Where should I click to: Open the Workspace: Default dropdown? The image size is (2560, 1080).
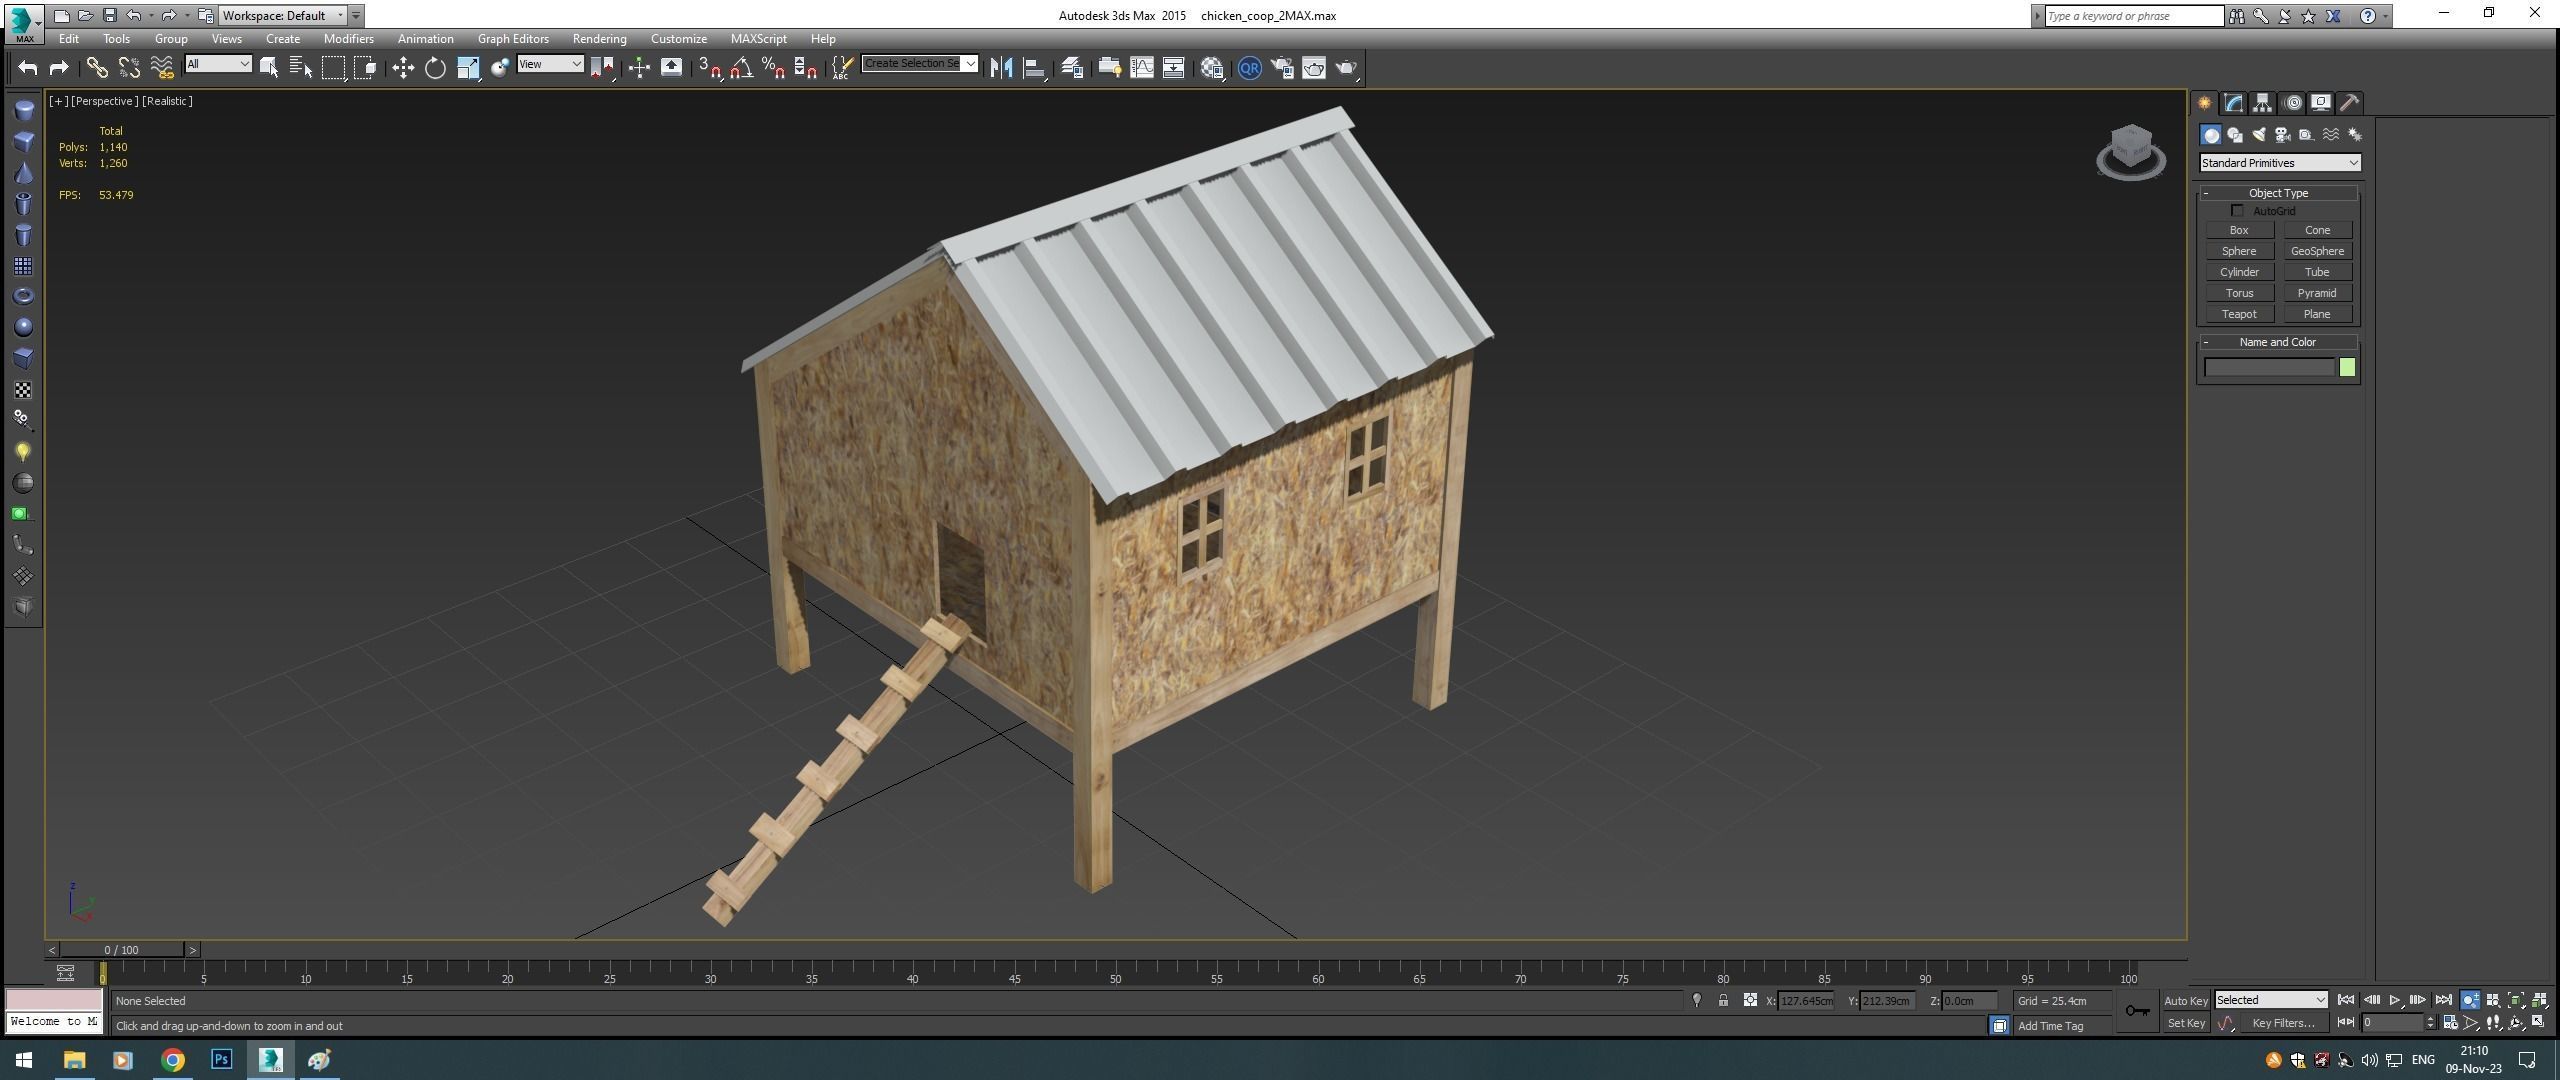tap(283, 15)
